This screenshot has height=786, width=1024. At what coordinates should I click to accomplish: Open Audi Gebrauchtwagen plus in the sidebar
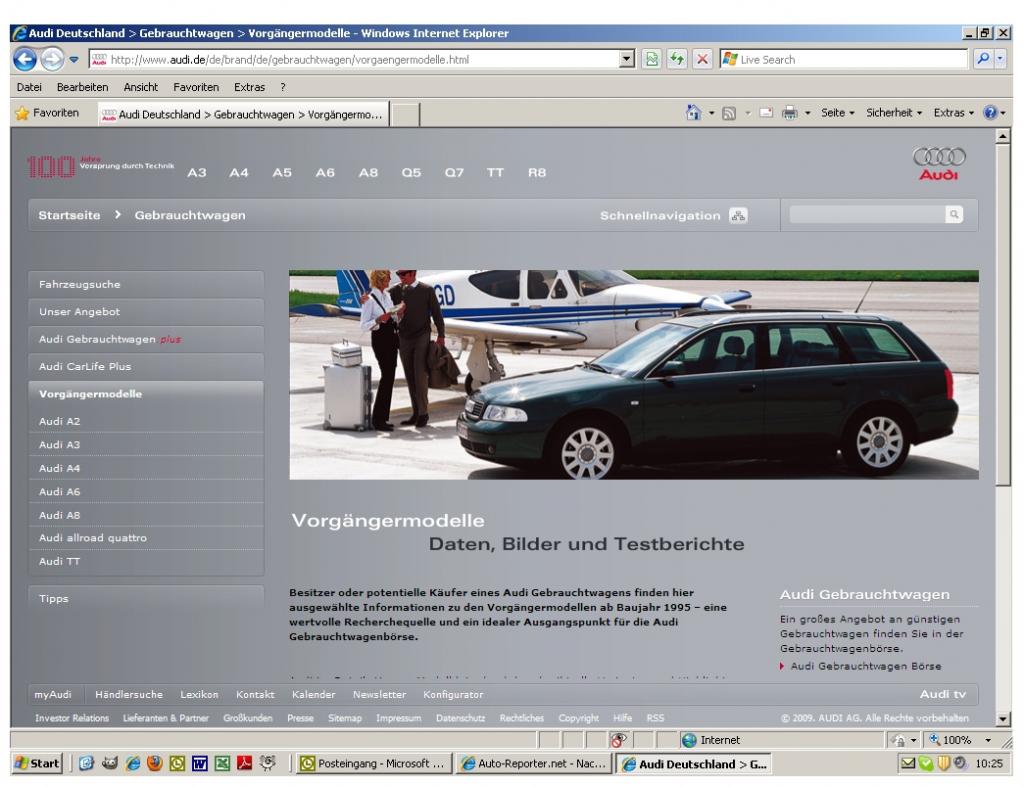pyautogui.click(x=146, y=339)
